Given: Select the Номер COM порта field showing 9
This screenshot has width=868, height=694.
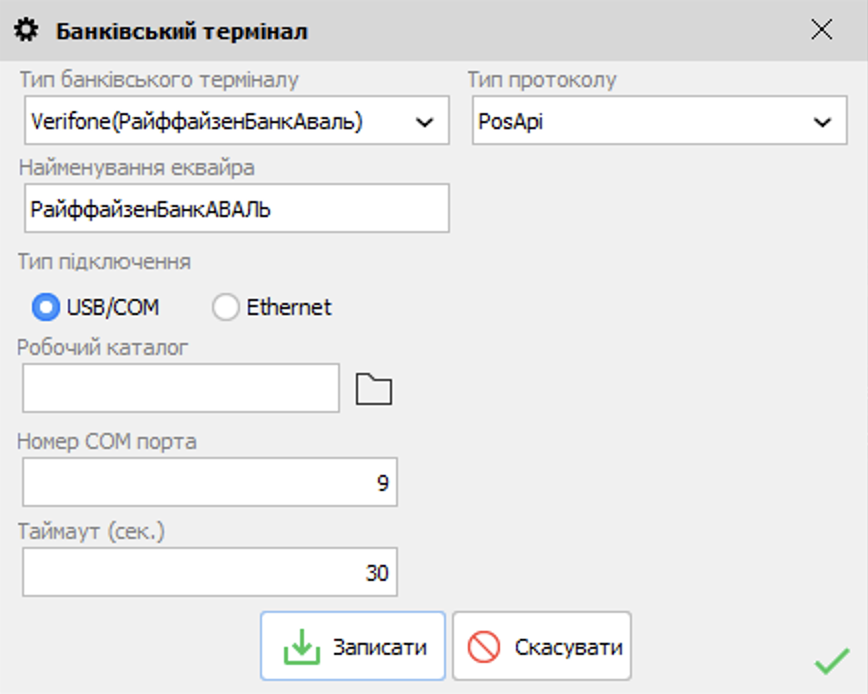Looking at the screenshot, I should click(x=208, y=484).
